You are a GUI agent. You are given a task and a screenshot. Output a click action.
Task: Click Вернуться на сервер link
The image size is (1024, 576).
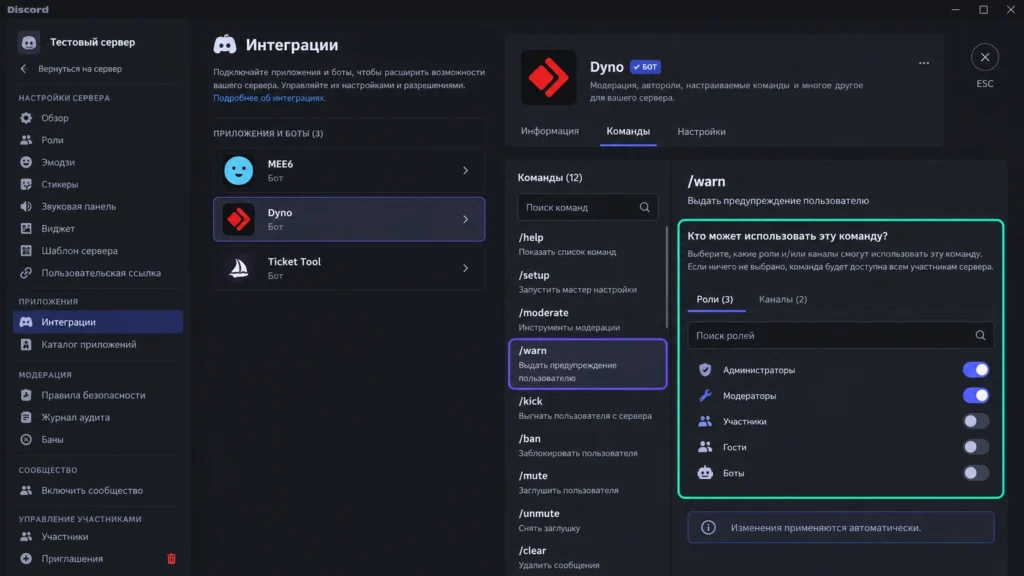click(x=80, y=69)
